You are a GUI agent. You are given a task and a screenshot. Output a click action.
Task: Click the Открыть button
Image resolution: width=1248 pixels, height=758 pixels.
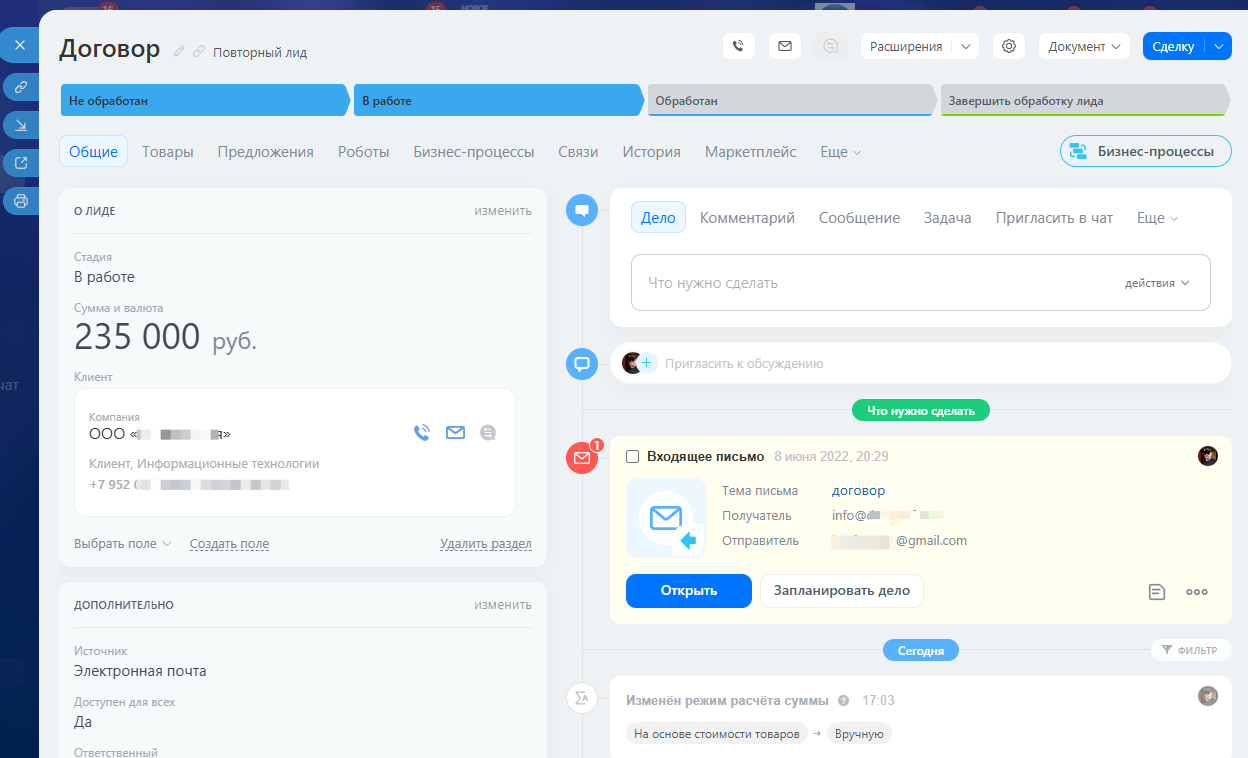tap(689, 591)
